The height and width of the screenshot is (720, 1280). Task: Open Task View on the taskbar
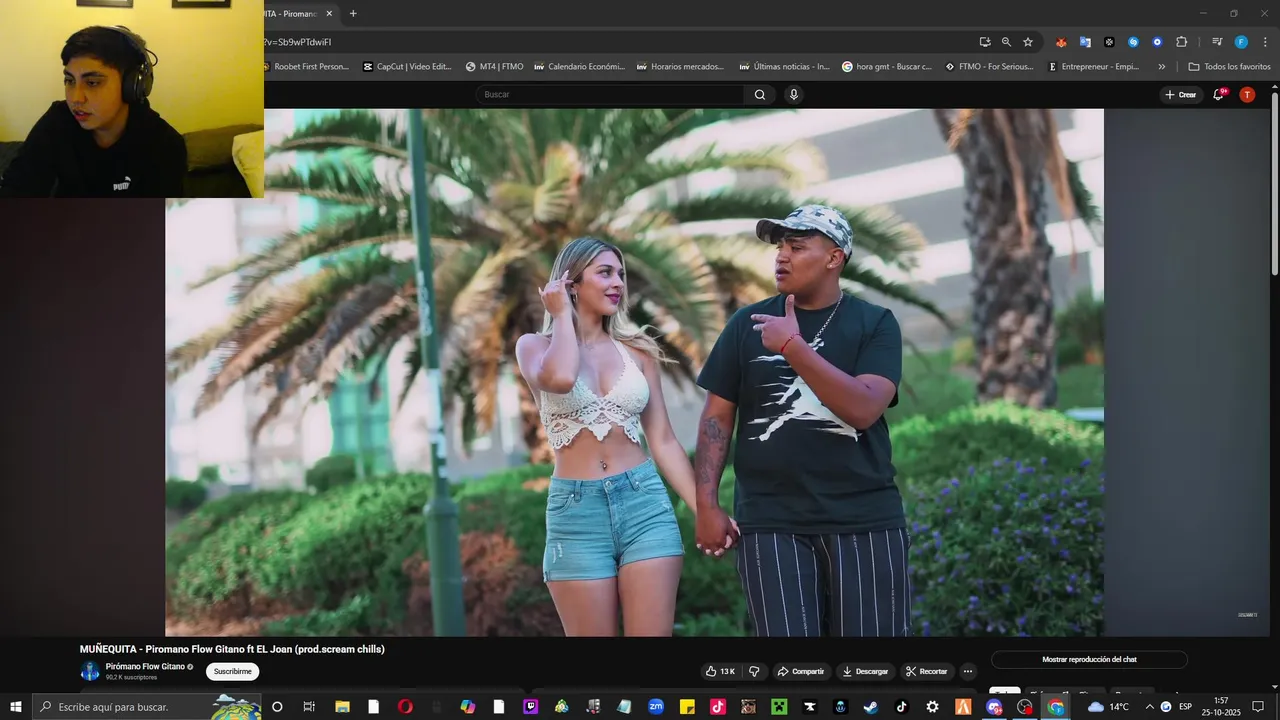(309, 707)
